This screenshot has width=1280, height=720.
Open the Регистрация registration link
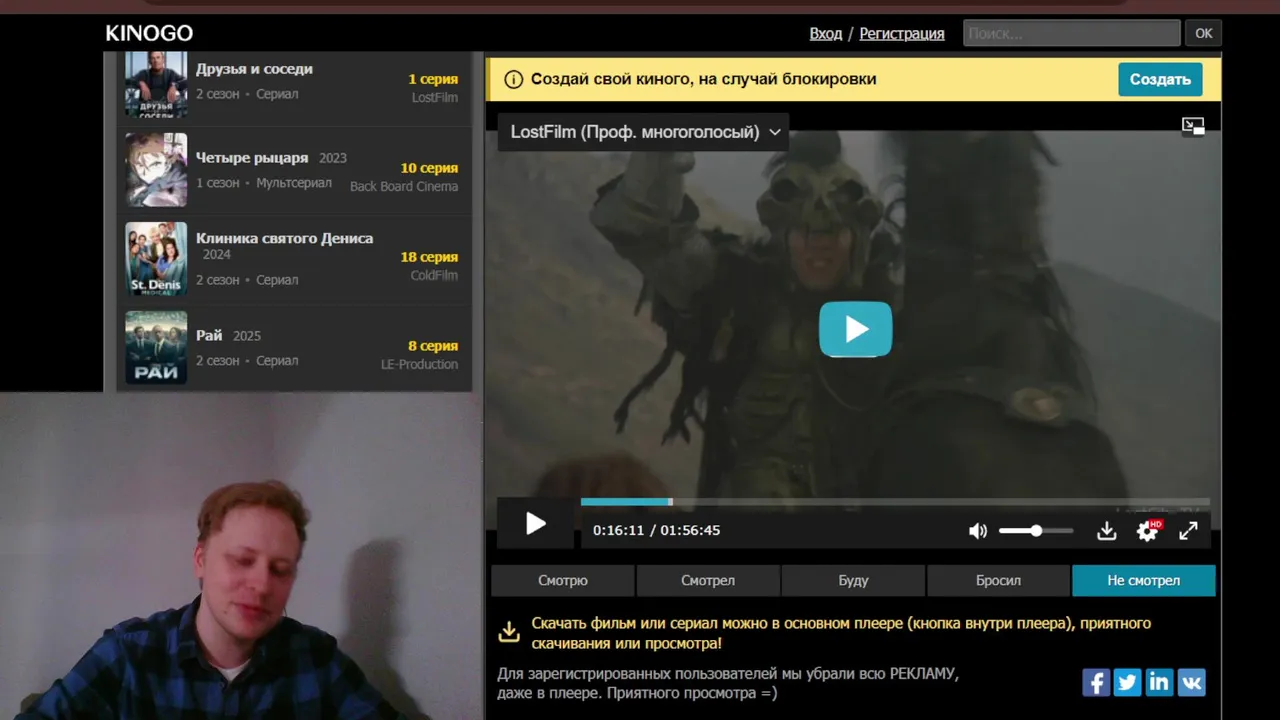(x=902, y=33)
